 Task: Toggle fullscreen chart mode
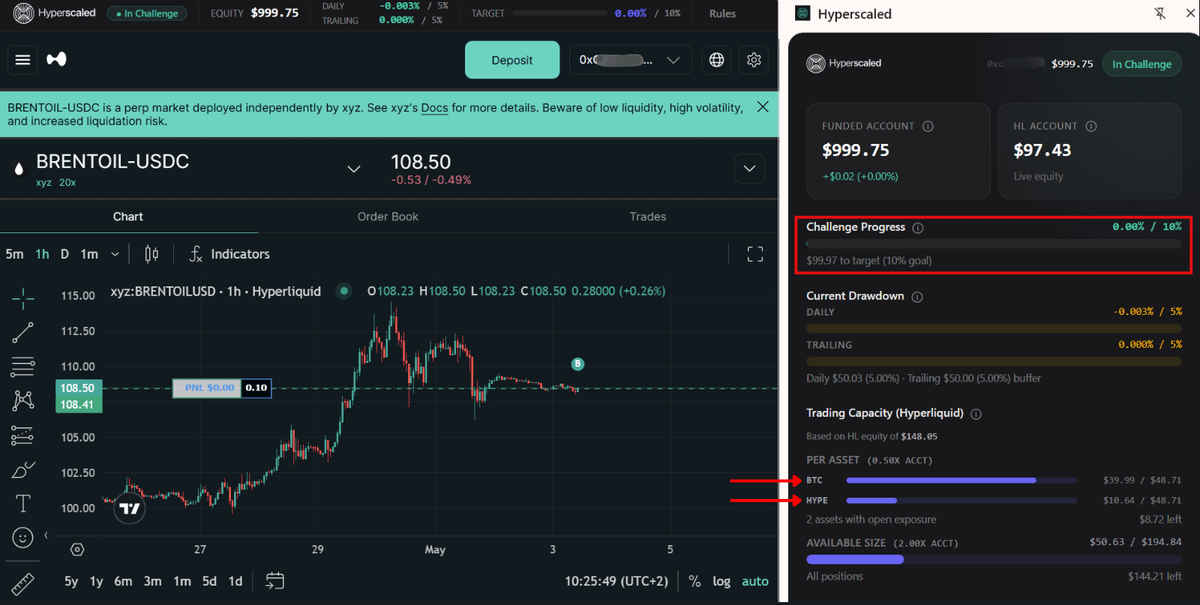[755, 254]
